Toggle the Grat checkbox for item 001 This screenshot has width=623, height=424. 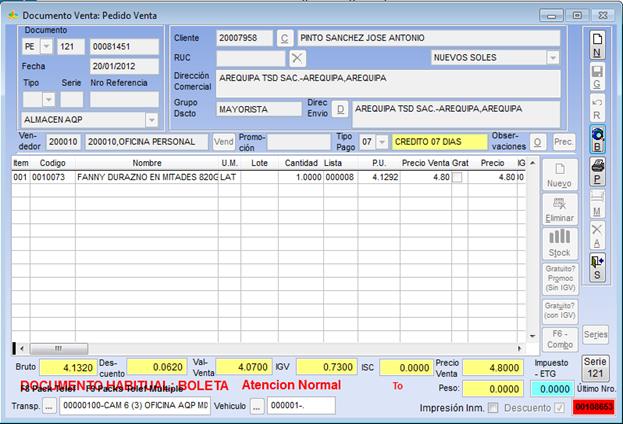(x=457, y=177)
